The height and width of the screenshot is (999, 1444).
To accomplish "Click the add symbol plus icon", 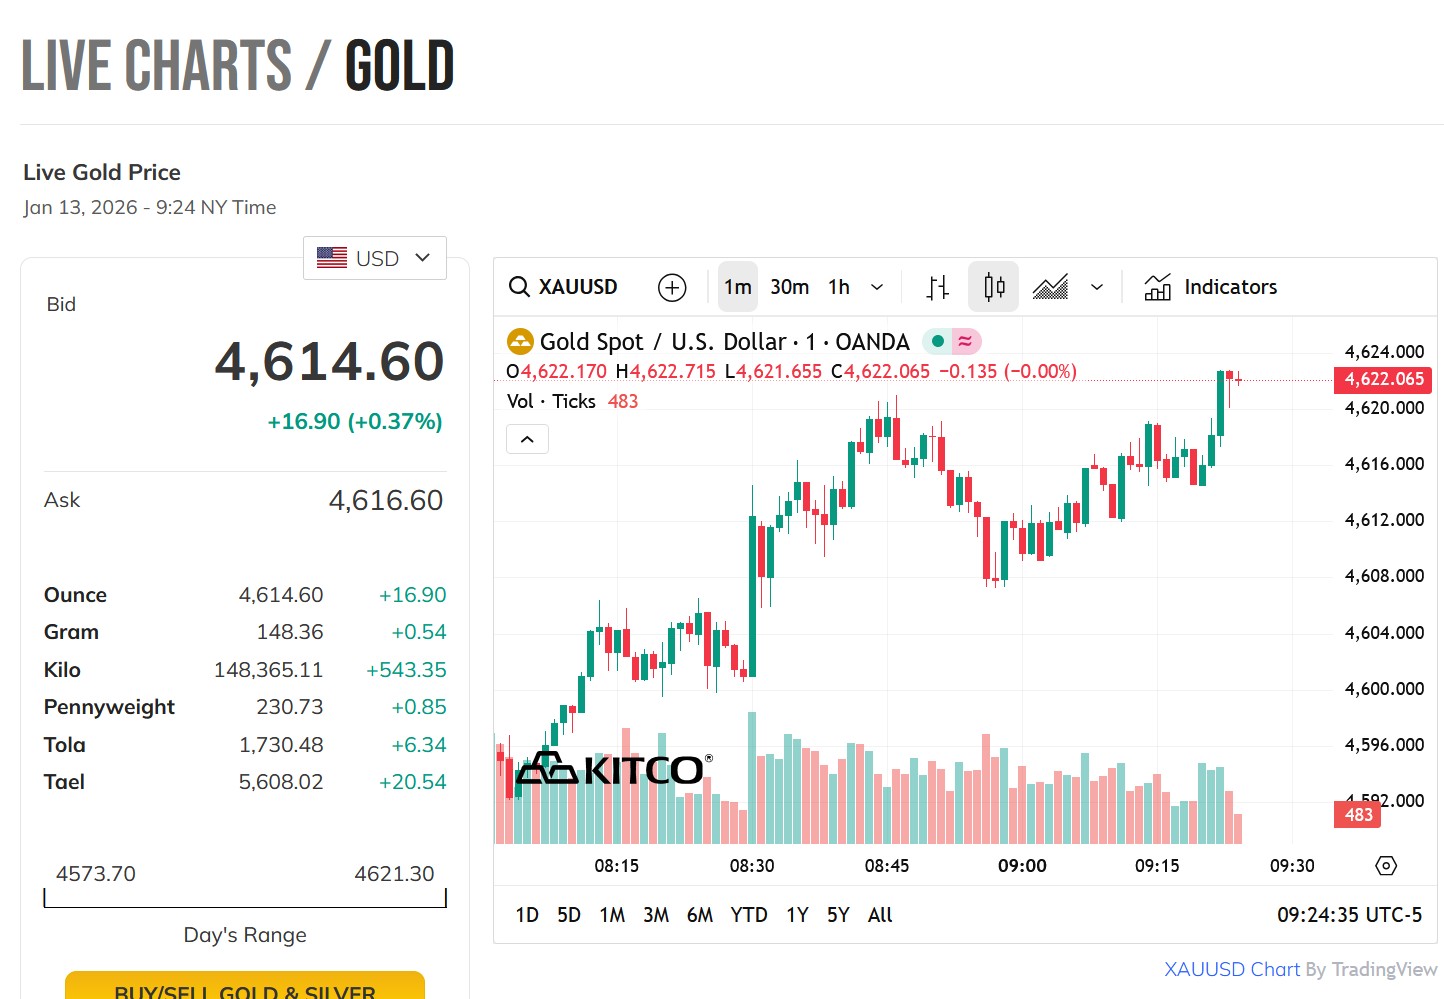I will pos(672,288).
